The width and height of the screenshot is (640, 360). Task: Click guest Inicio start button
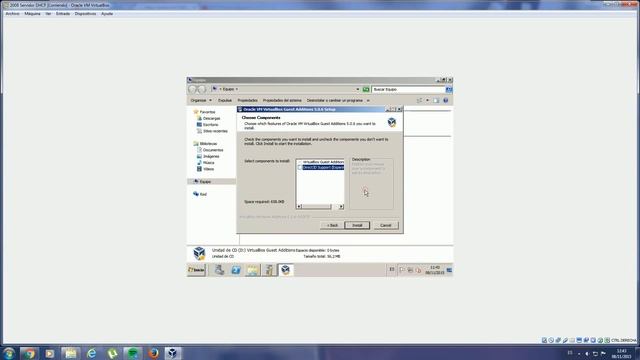tap(196, 270)
